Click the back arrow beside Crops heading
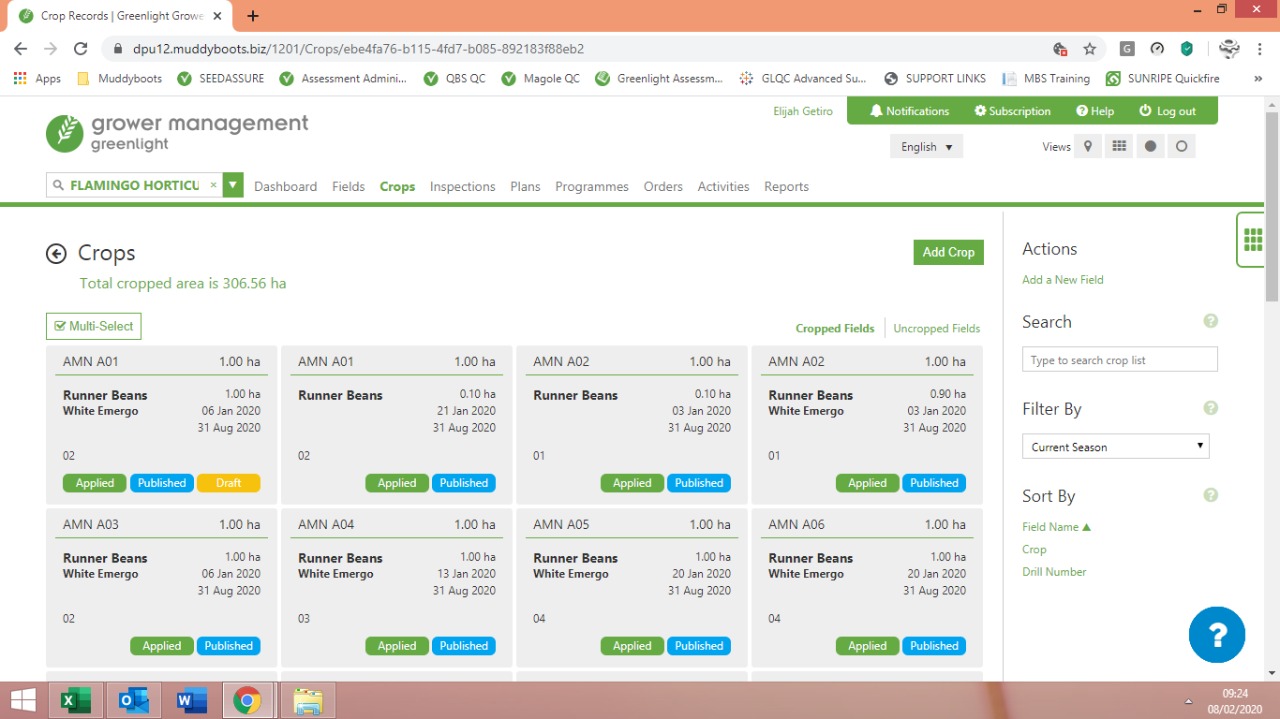The image size is (1280, 719). pos(56,254)
